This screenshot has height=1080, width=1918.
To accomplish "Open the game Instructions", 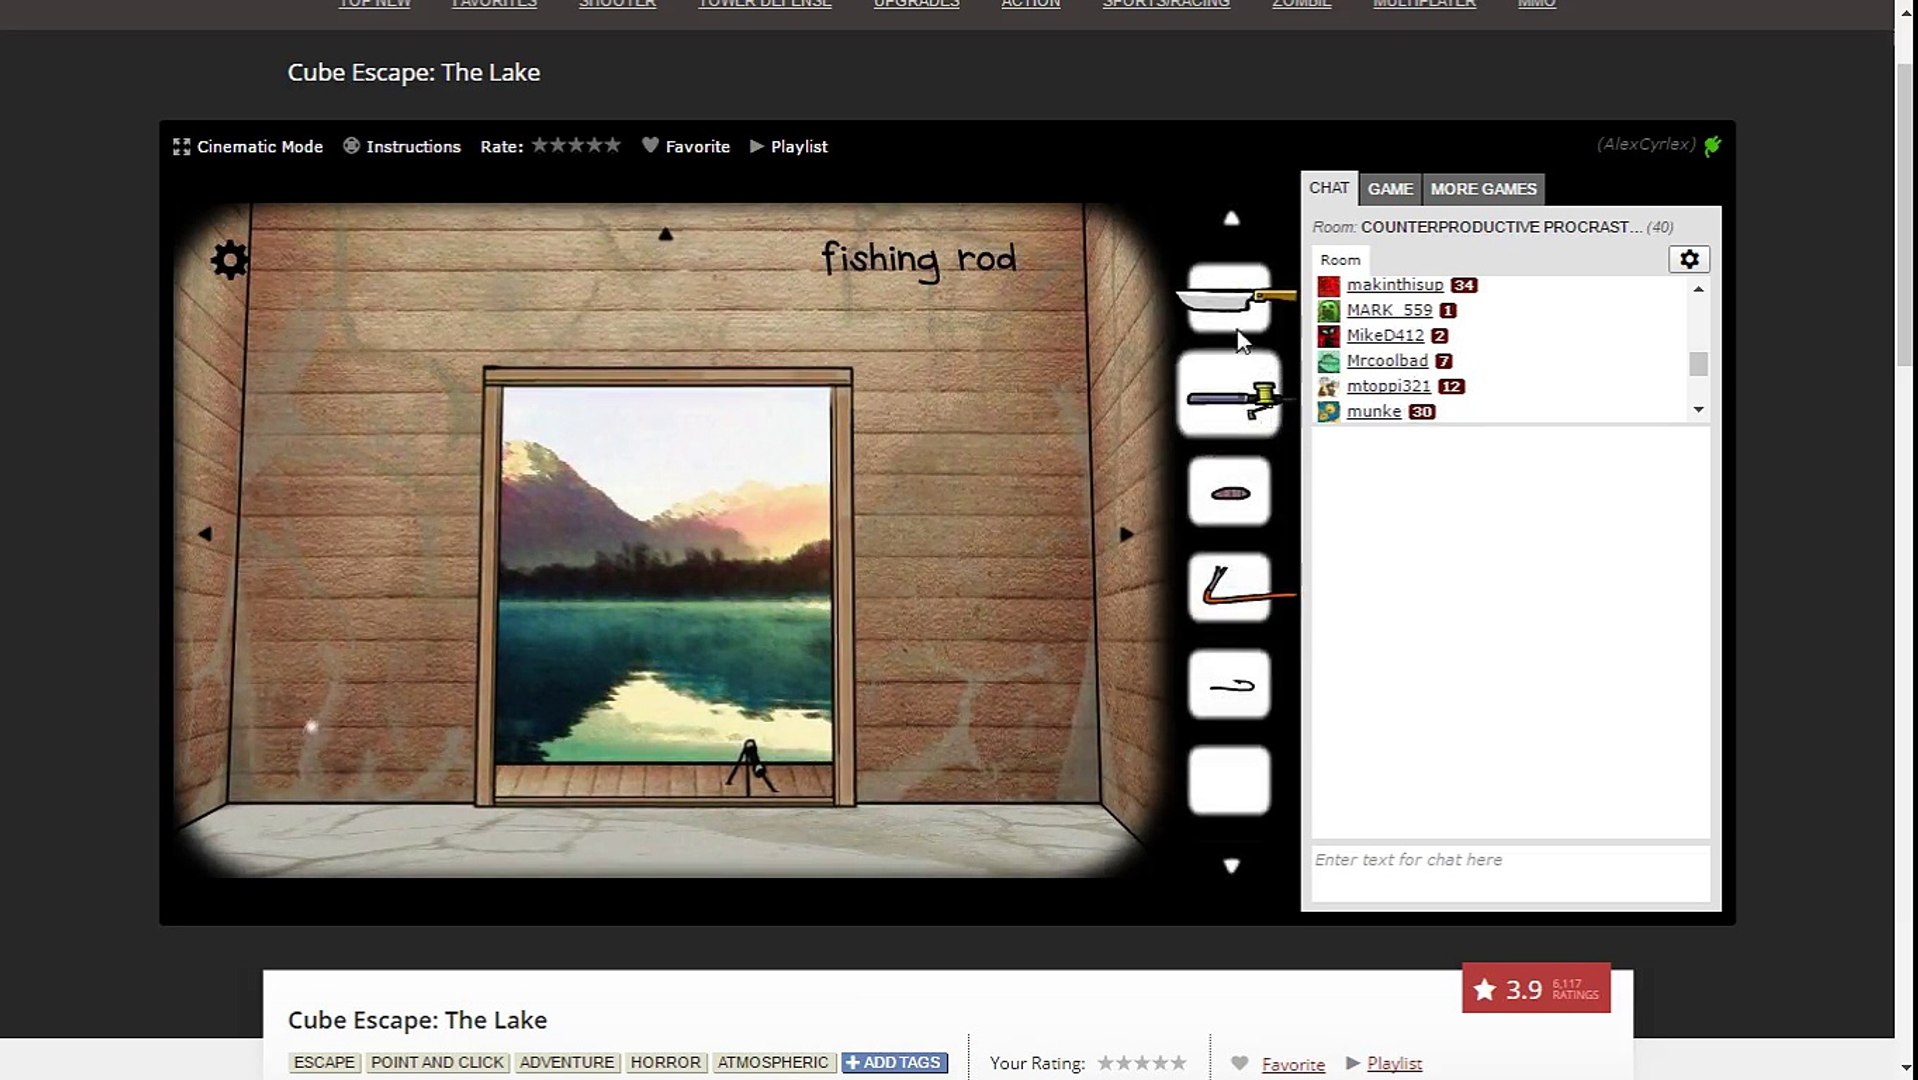I will tap(402, 147).
